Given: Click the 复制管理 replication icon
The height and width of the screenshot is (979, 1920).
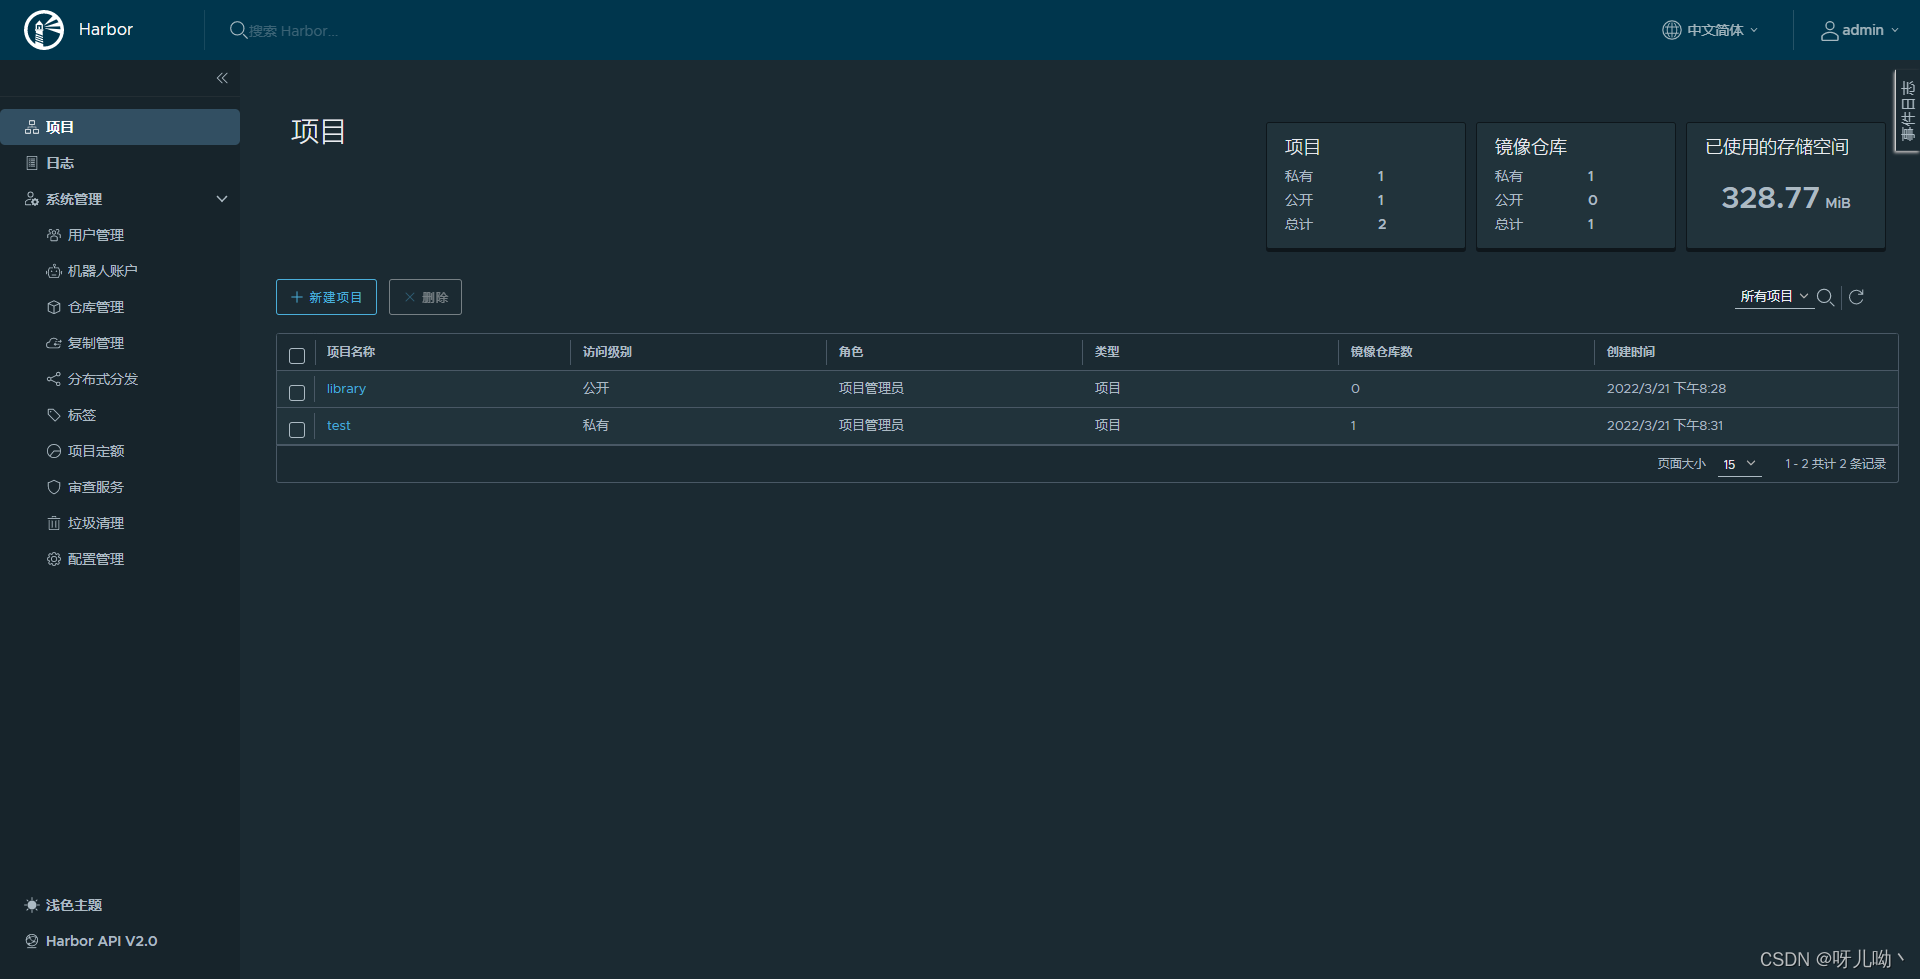Looking at the screenshot, I should [x=54, y=343].
